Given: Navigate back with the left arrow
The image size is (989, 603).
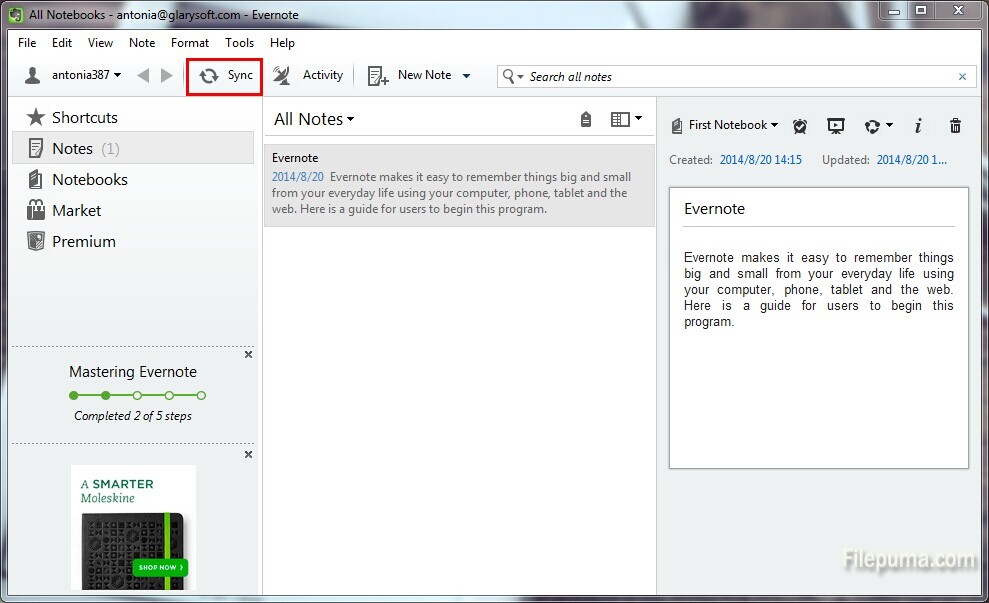Looking at the screenshot, I should [143, 76].
